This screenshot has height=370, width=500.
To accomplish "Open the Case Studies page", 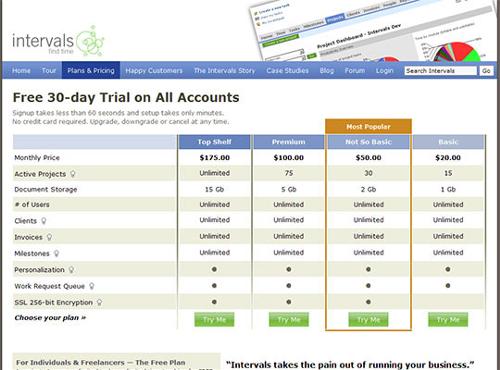I will pyautogui.click(x=287, y=71).
